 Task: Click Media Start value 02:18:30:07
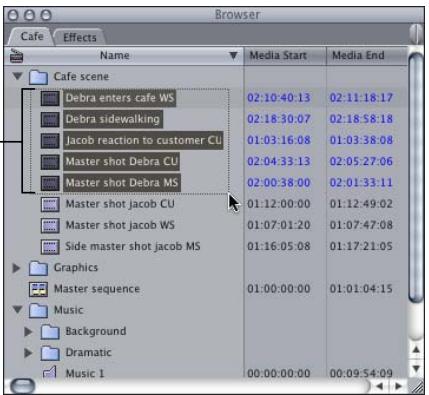pyautogui.click(x=279, y=119)
